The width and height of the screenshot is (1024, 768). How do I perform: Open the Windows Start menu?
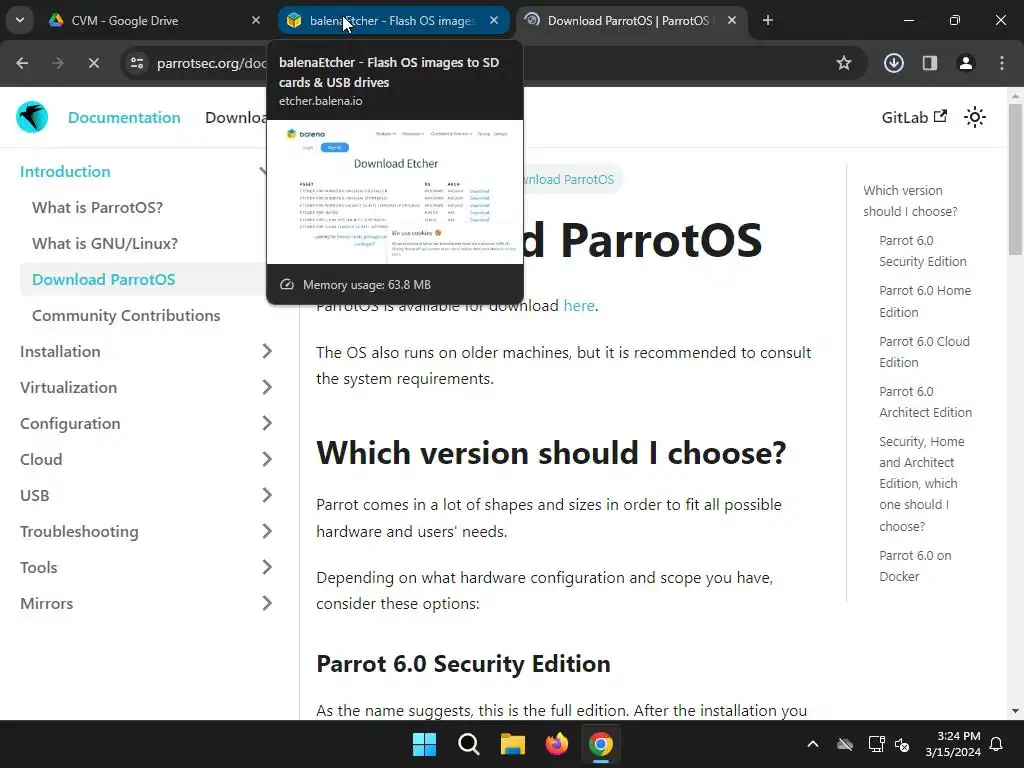click(x=424, y=744)
